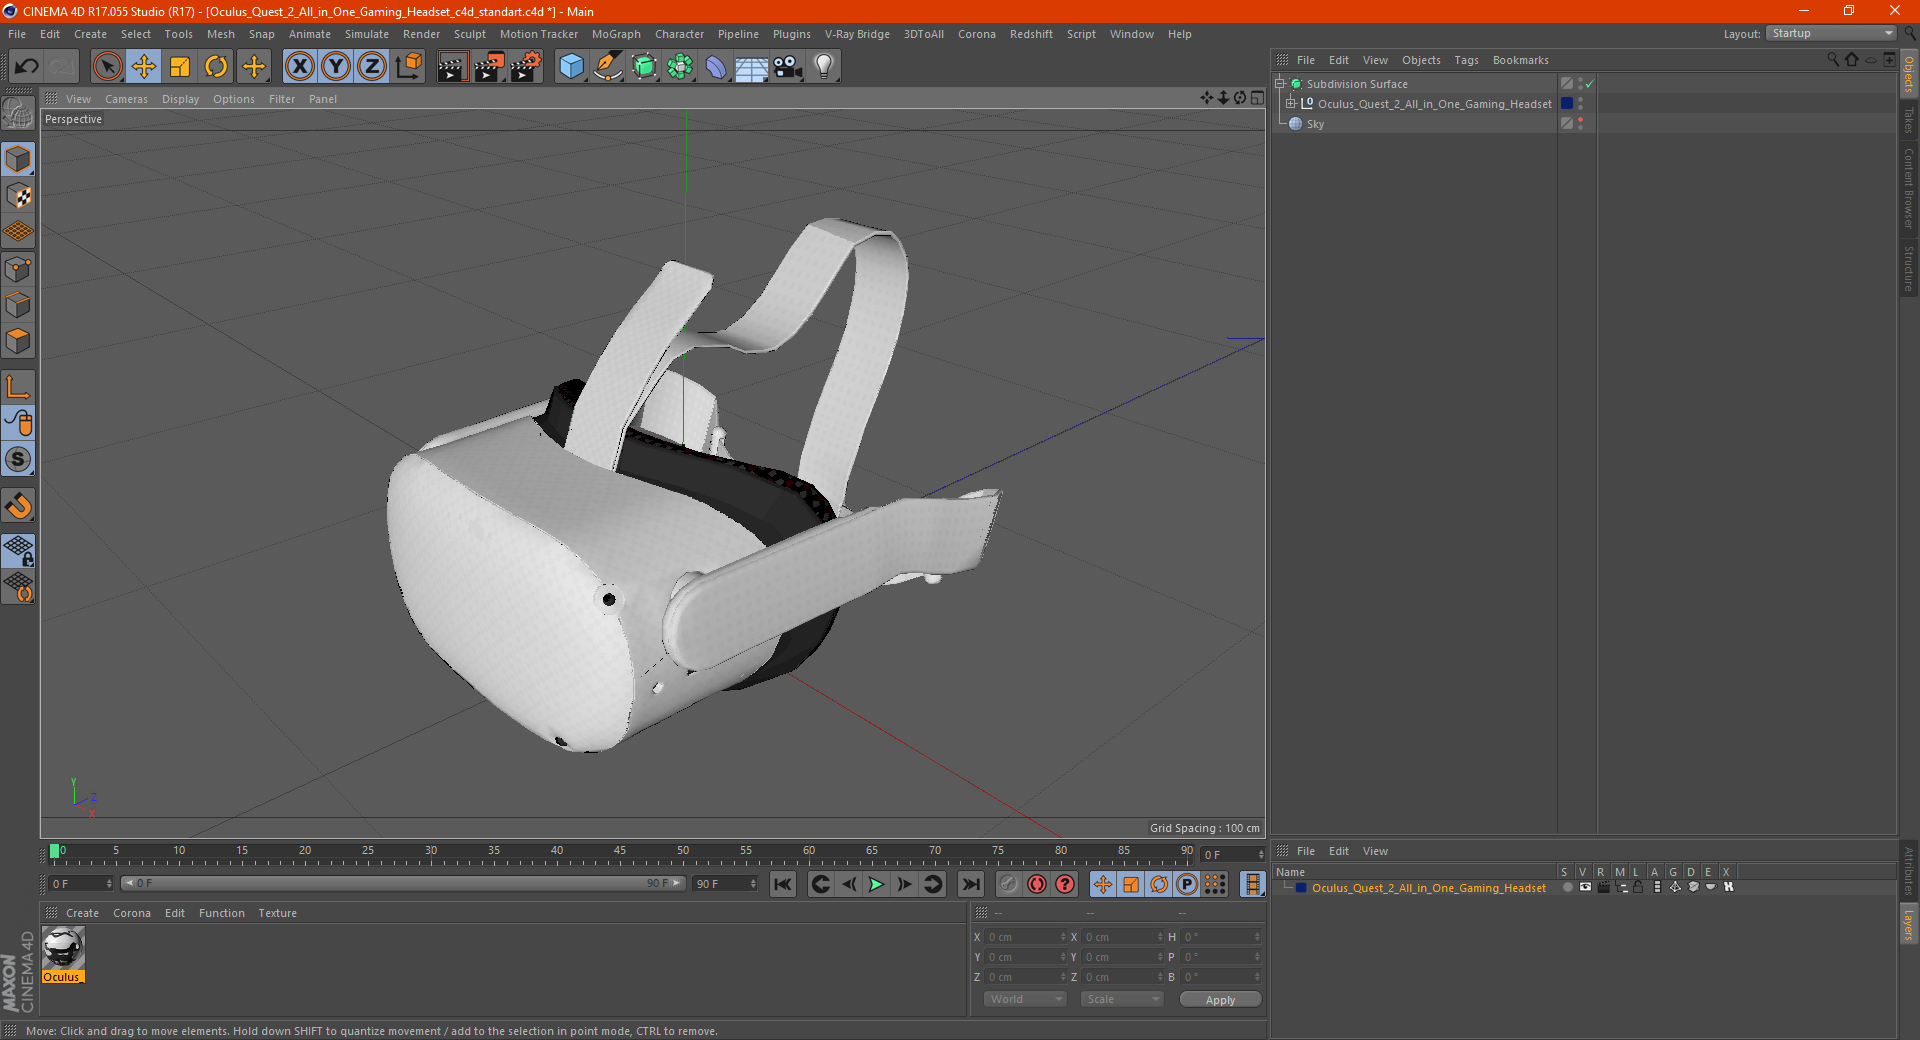Open Object Manager Tags menu
This screenshot has height=1040, width=1920.
tap(1466, 60)
